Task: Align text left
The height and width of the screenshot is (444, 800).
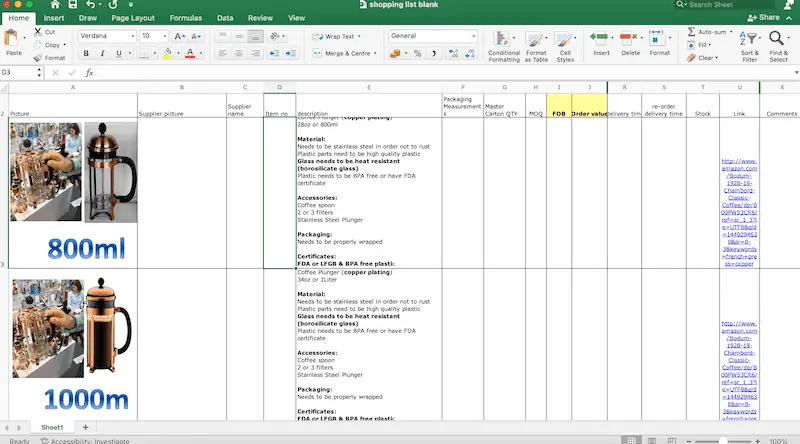Action: [x=223, y=53]
